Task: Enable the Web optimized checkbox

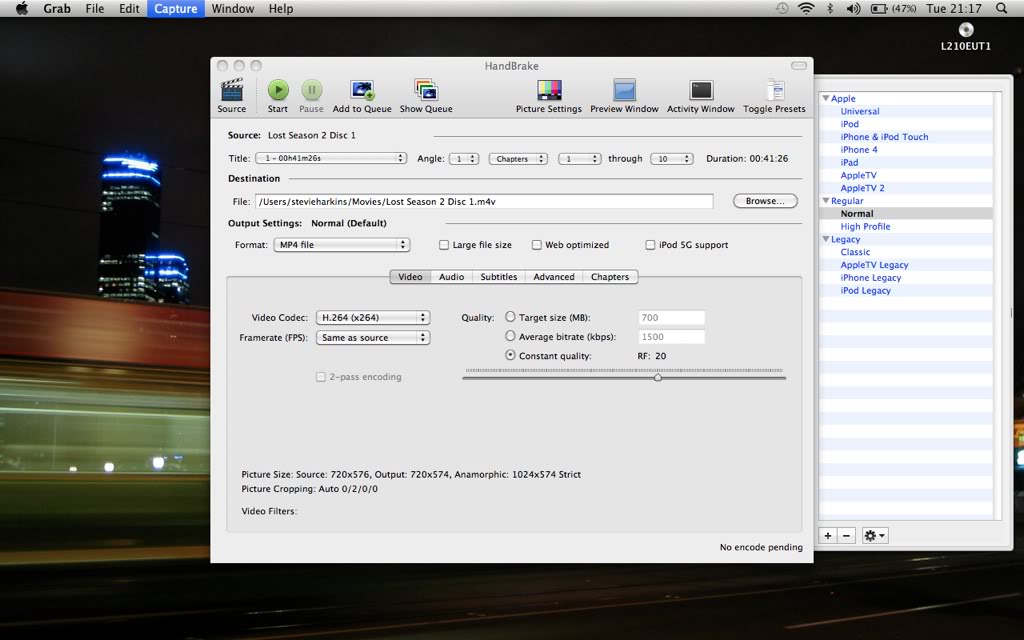Action: point(537,245)
